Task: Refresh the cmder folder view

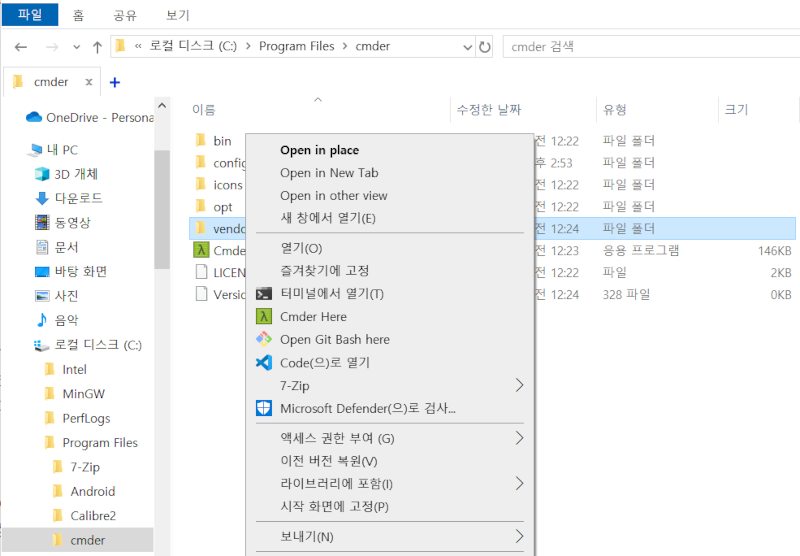Action: pos(485,47)
